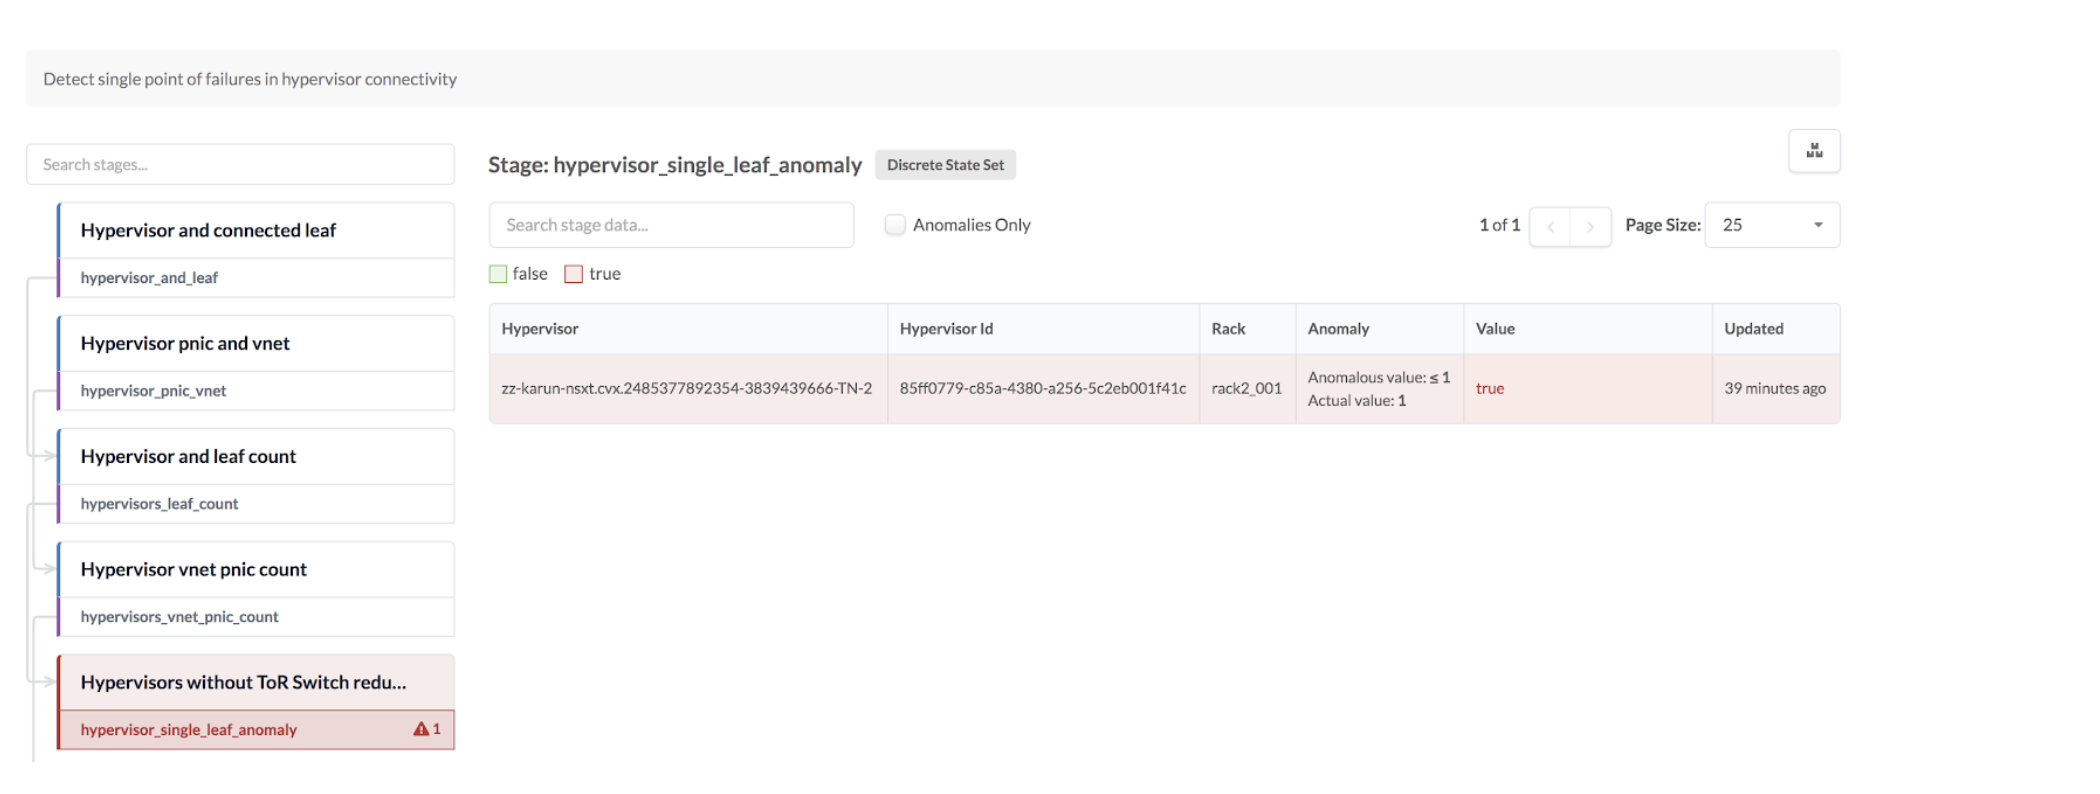Click the Search stage data field
The image size is (2100, 794).
[x=671, y=225]
